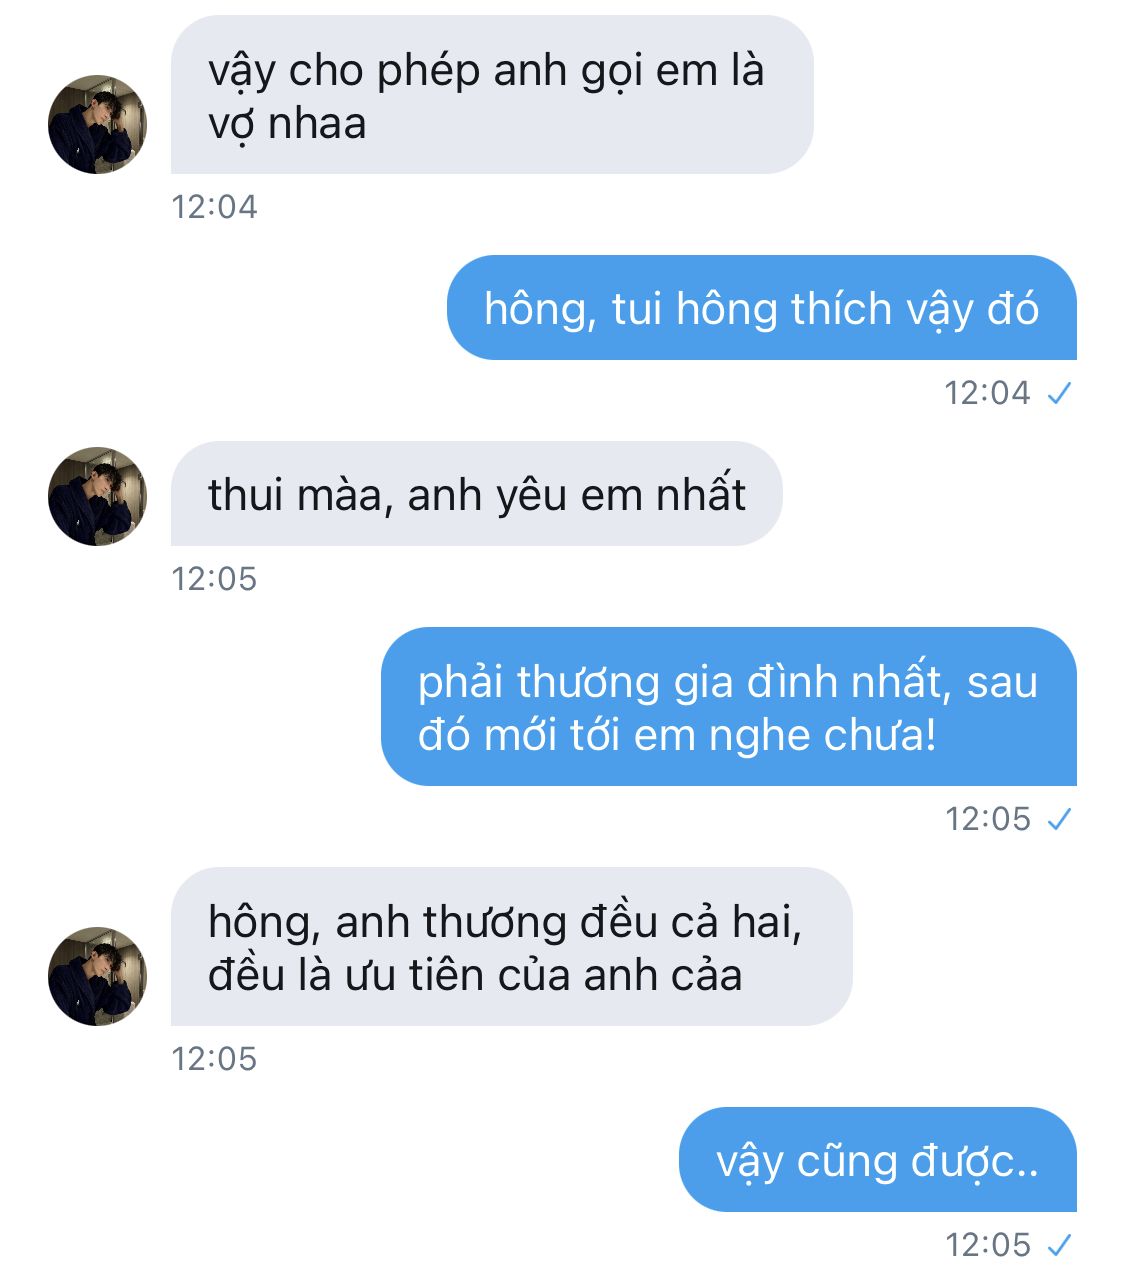Tap the 12:04 timestamp under the first received message

click(214, 207)
